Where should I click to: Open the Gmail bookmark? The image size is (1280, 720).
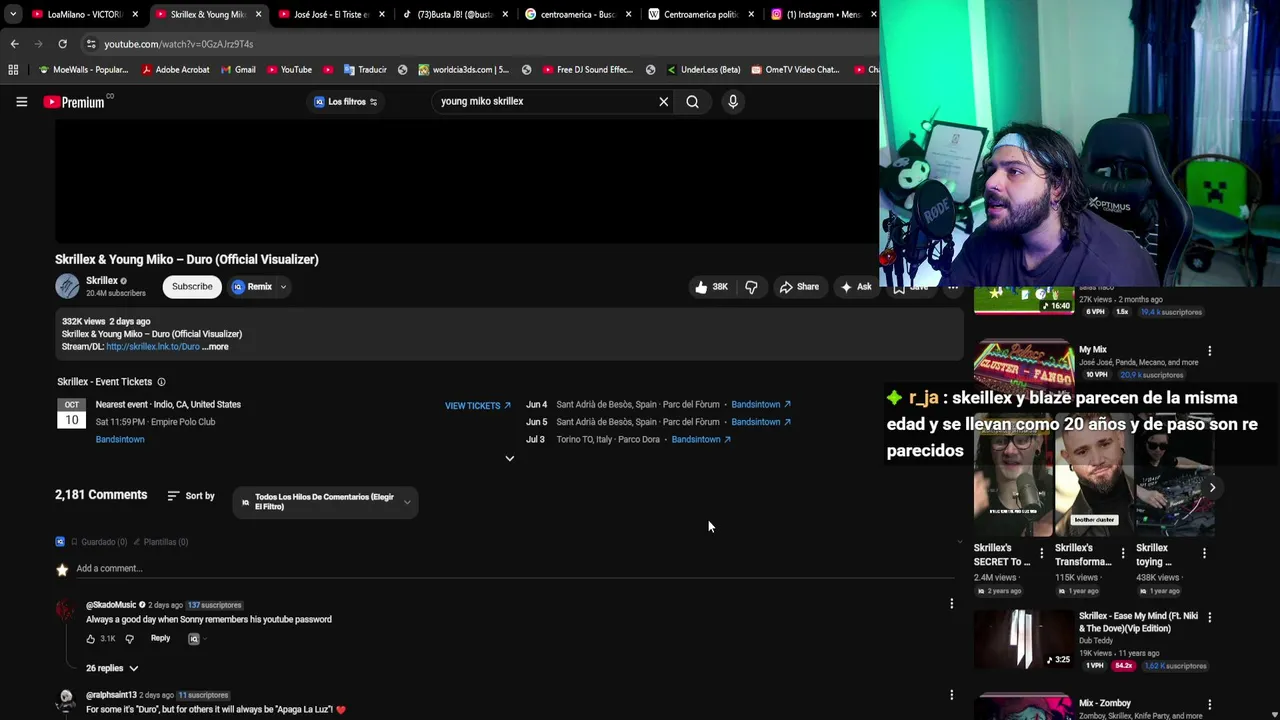(x=238, y=70)
